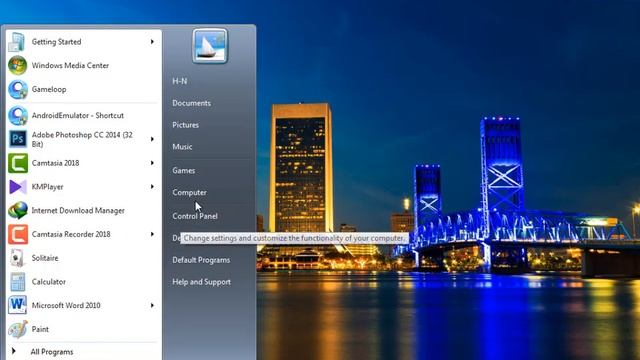
Task: Expand Microsoft Word 2010 recent documents arrow
Action: [152, 305]
